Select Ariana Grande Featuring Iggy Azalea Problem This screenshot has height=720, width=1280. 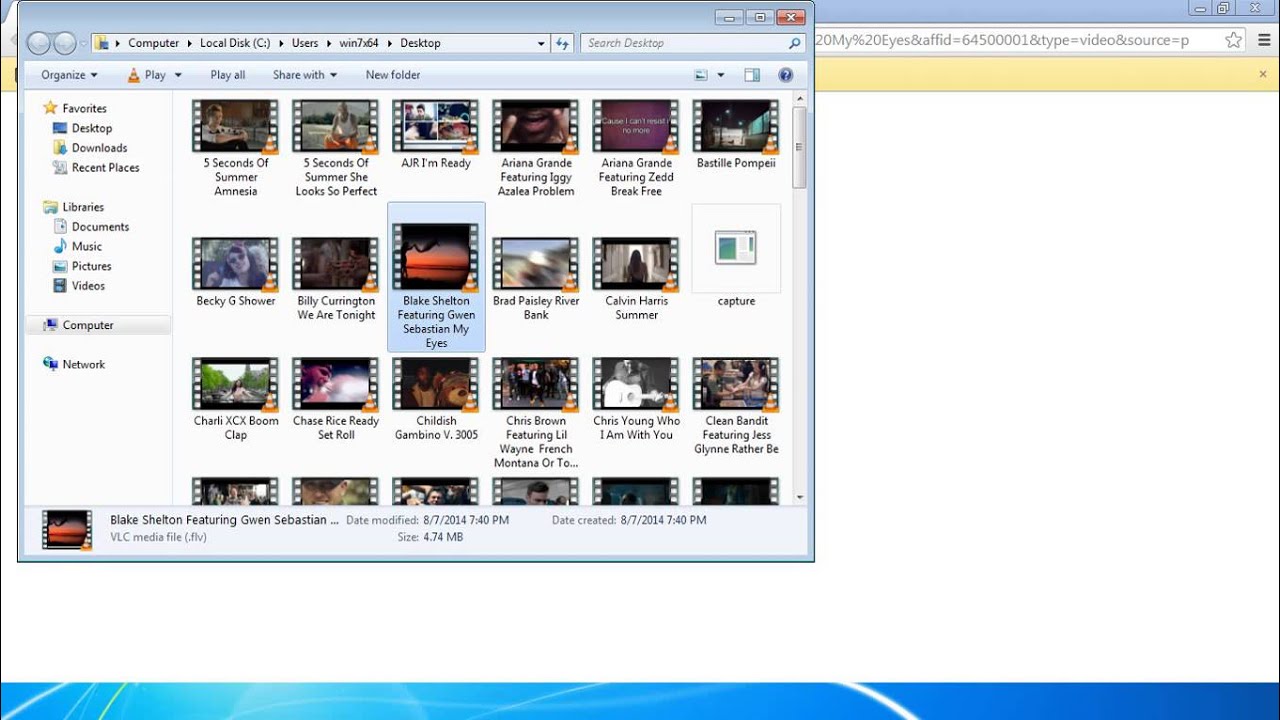coord(536,149)
